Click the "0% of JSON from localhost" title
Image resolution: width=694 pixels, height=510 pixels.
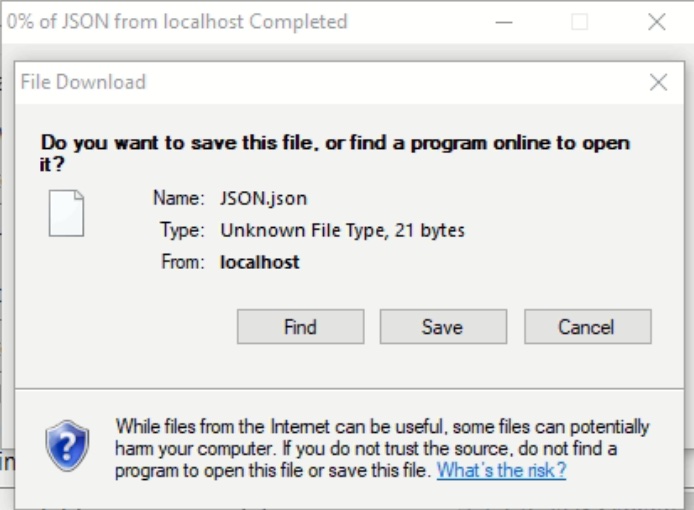177,22
